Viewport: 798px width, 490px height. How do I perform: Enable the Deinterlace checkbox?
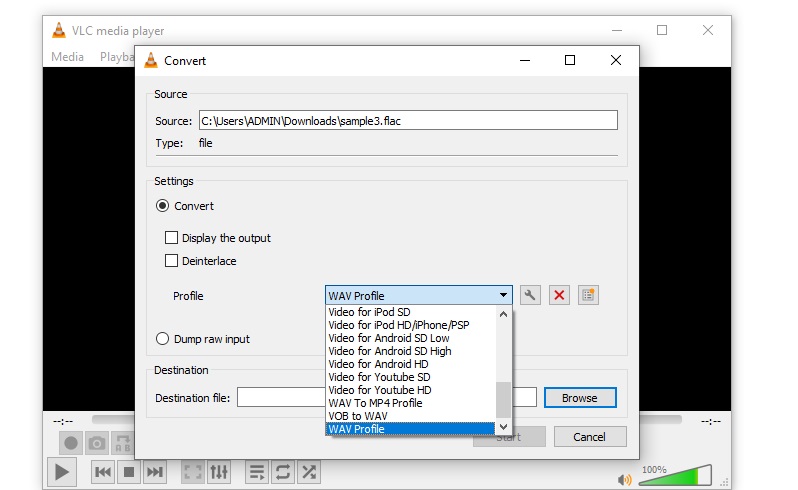point(172,261)
